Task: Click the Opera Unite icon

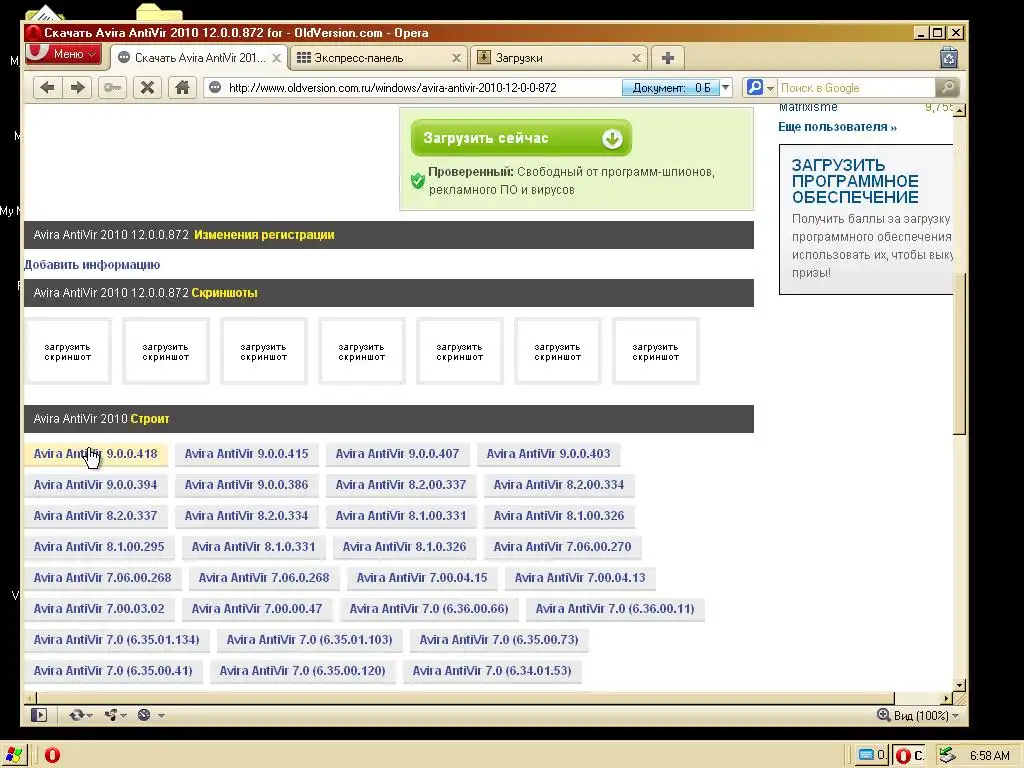Action: 110,715
